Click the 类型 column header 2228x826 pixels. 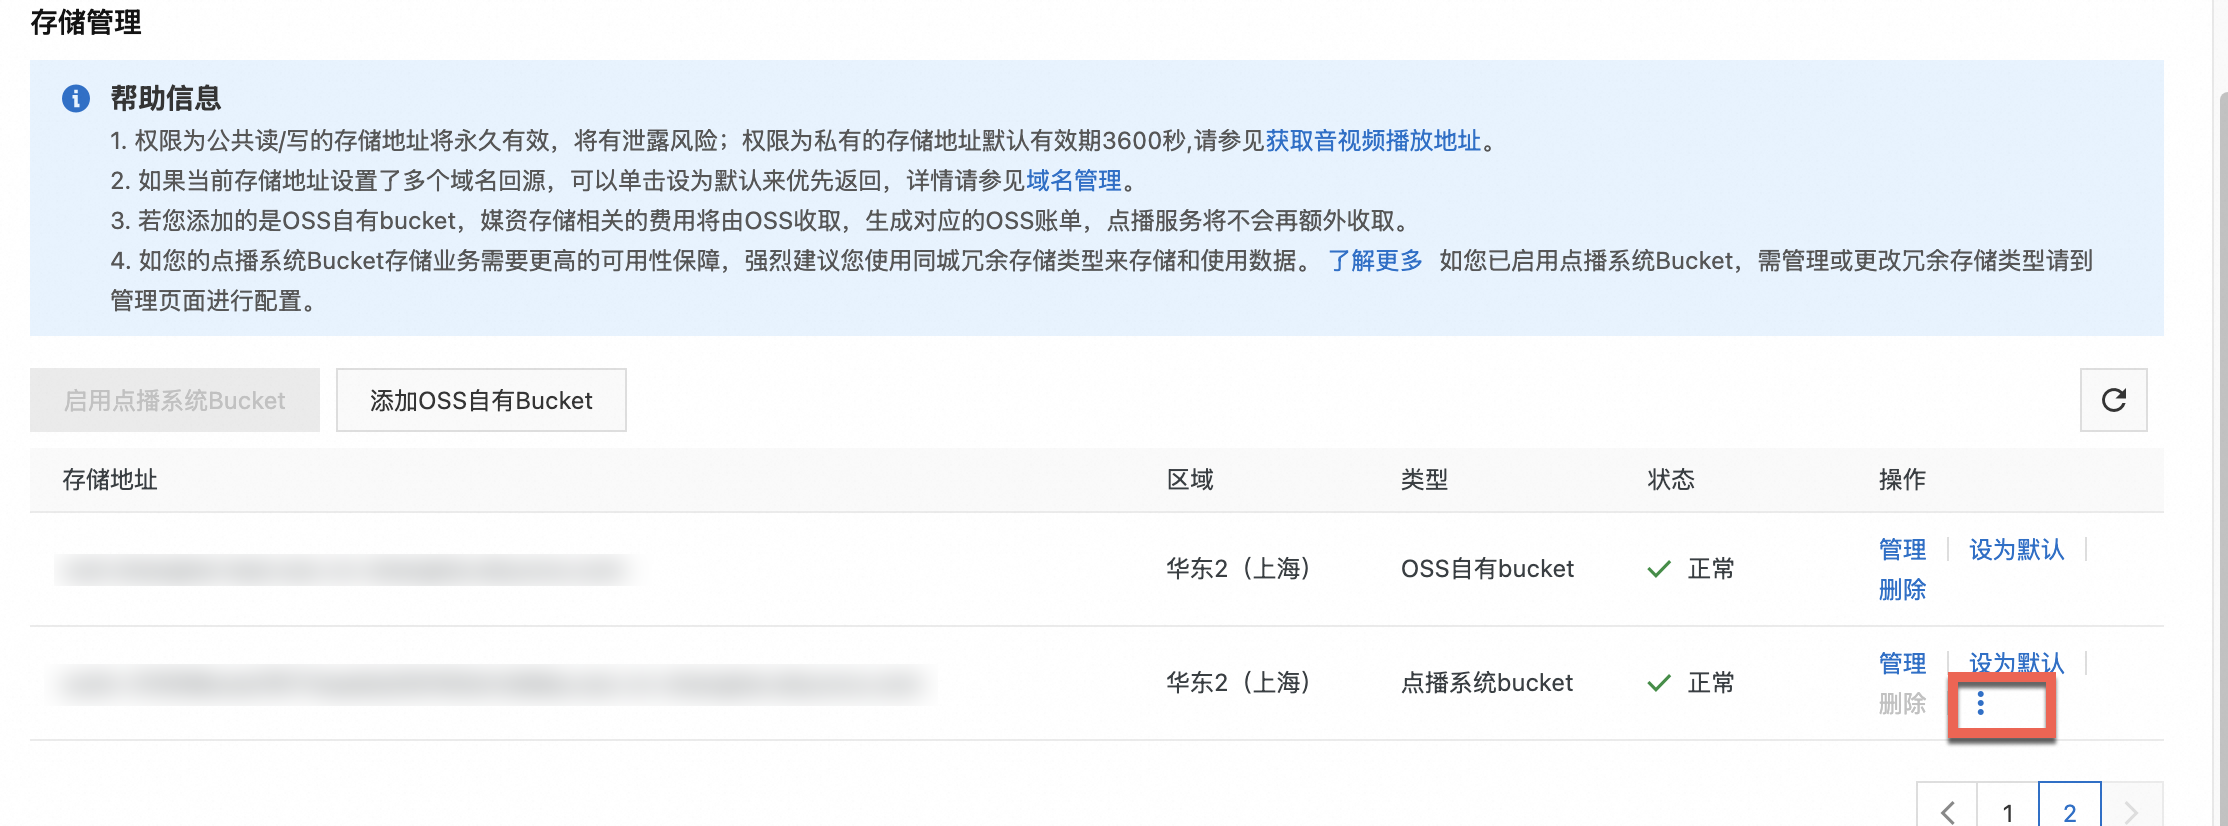pos(1424,480)
